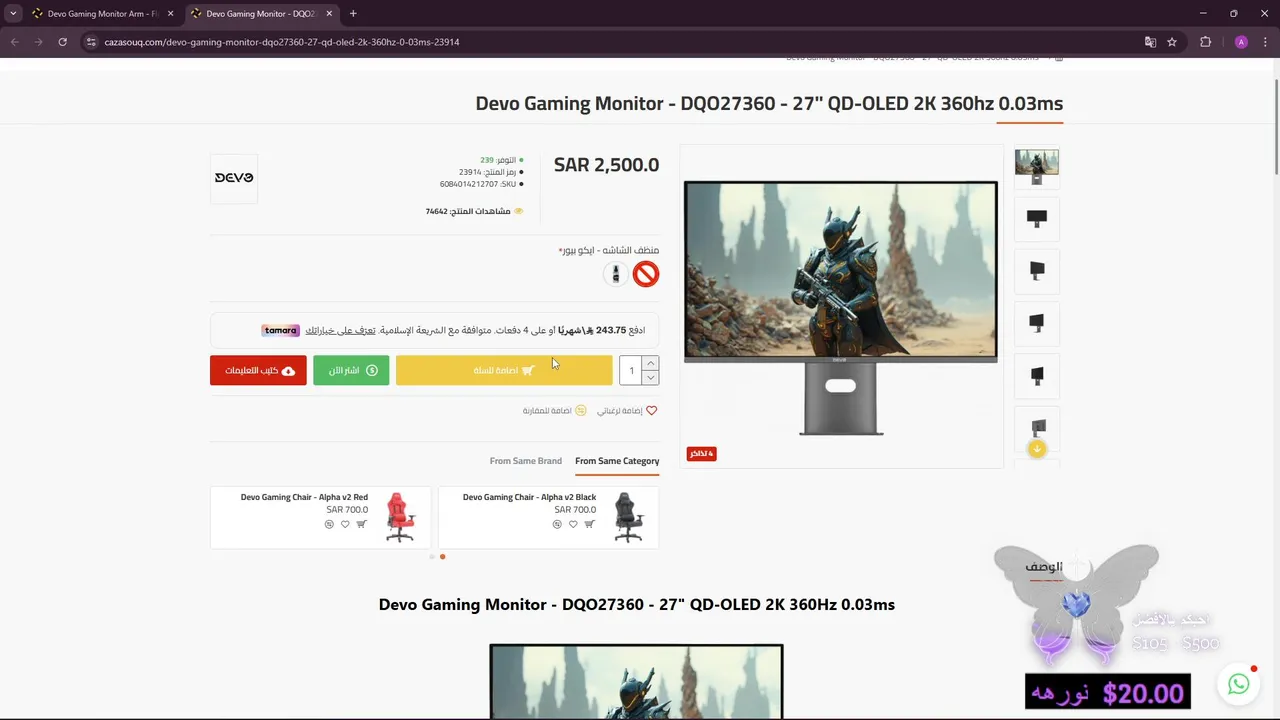The image size is (1280, 720).
Task: Compare the Alpha v2 Red chair icon
Action: pyautogui.click(x=329, y=524)
